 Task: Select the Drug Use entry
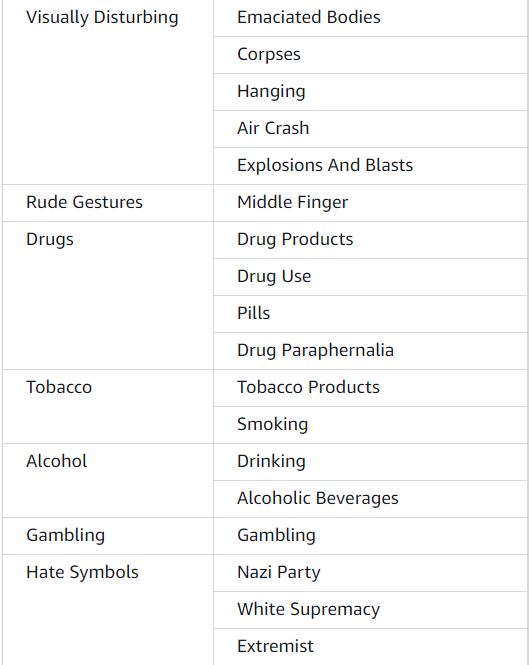pyautogui.click(x=370, y=277)
